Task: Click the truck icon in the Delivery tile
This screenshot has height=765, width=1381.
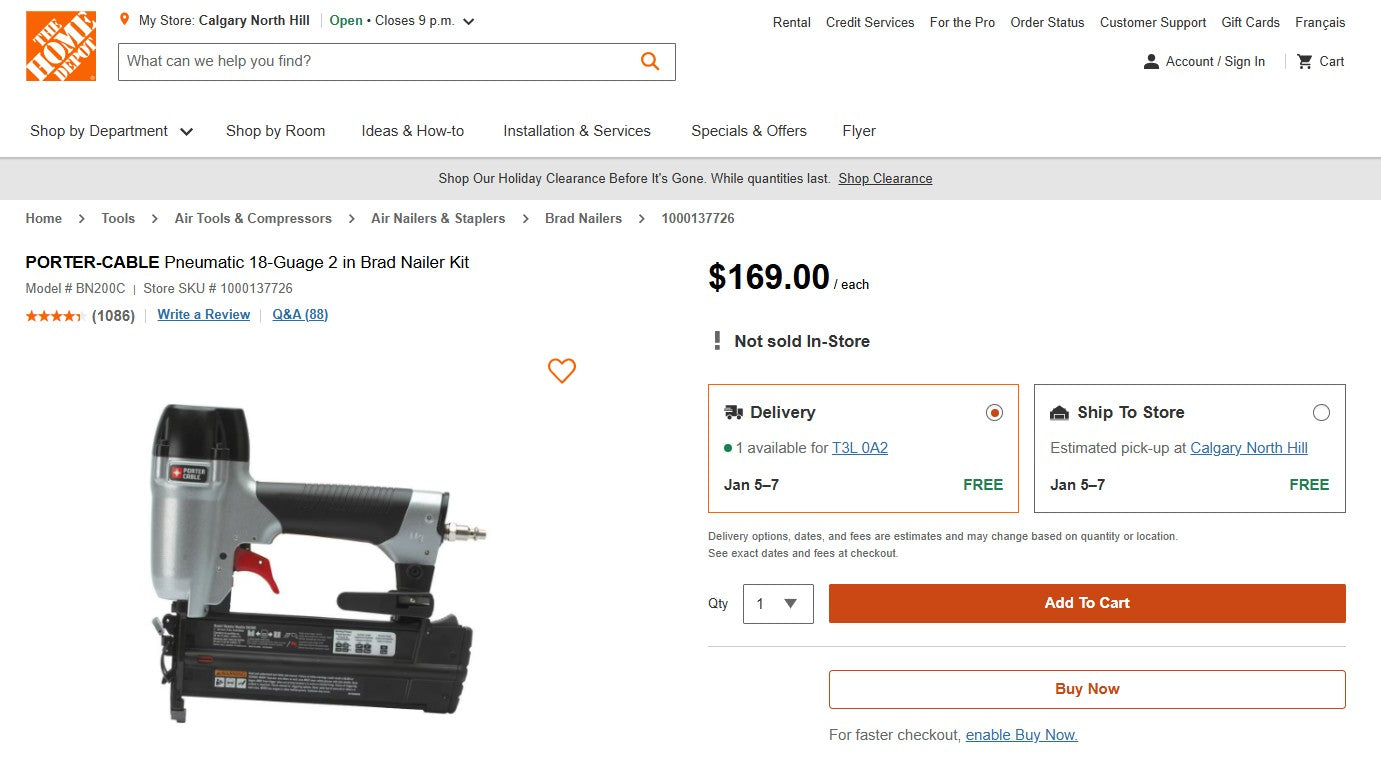Action: tap(733, 412)
